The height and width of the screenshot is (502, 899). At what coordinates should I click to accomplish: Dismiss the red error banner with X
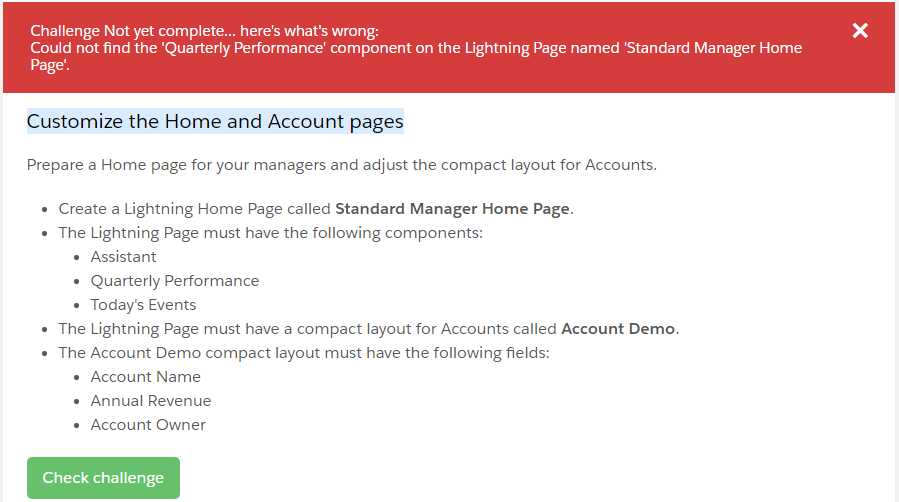[860, 31]
